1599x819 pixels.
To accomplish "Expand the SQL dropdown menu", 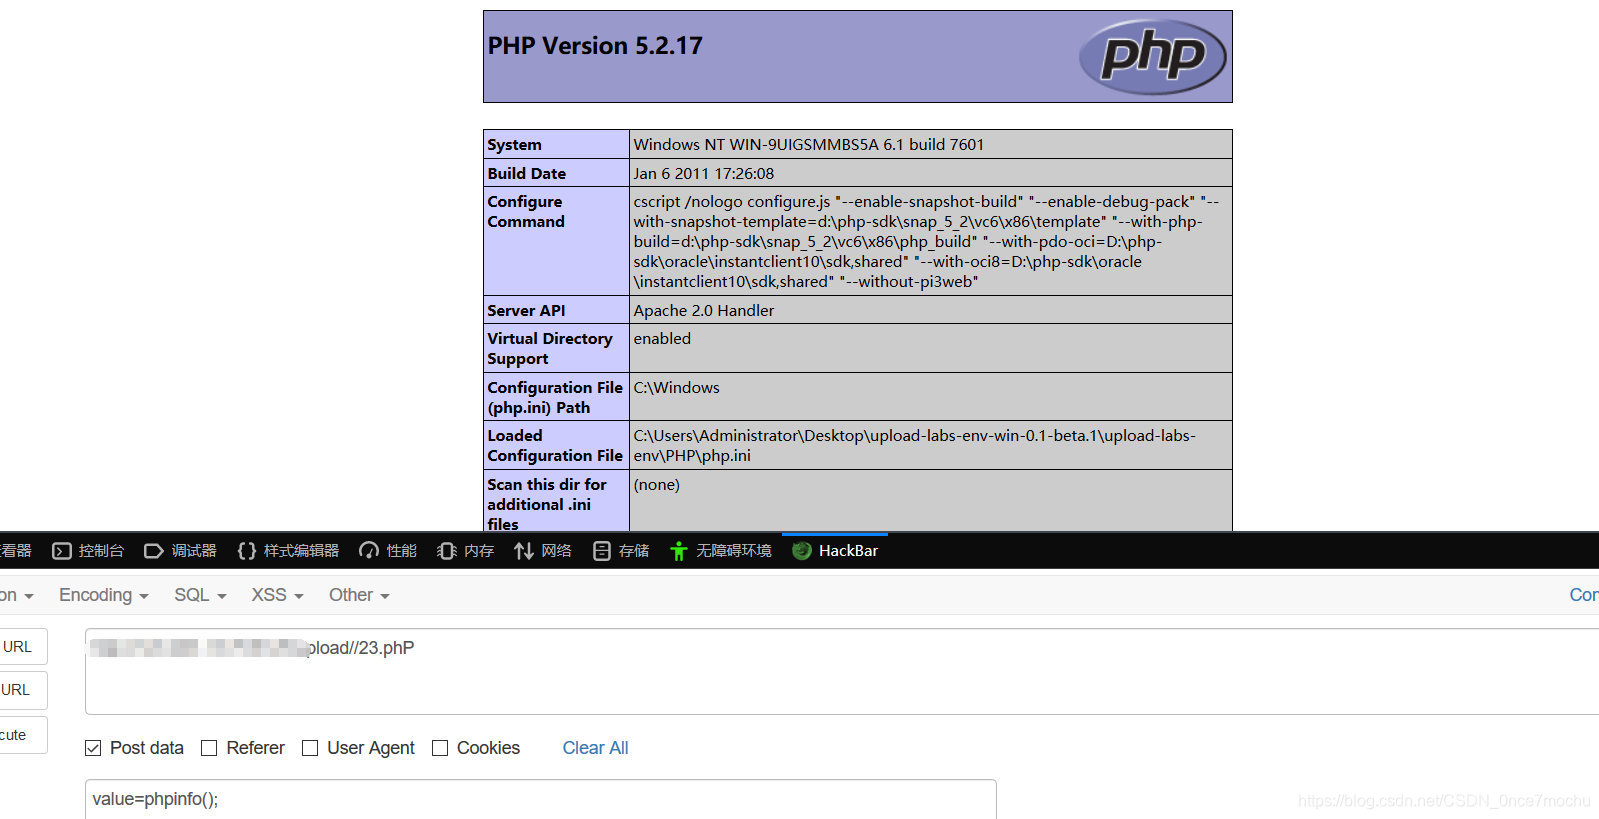I will coord(200,595).
